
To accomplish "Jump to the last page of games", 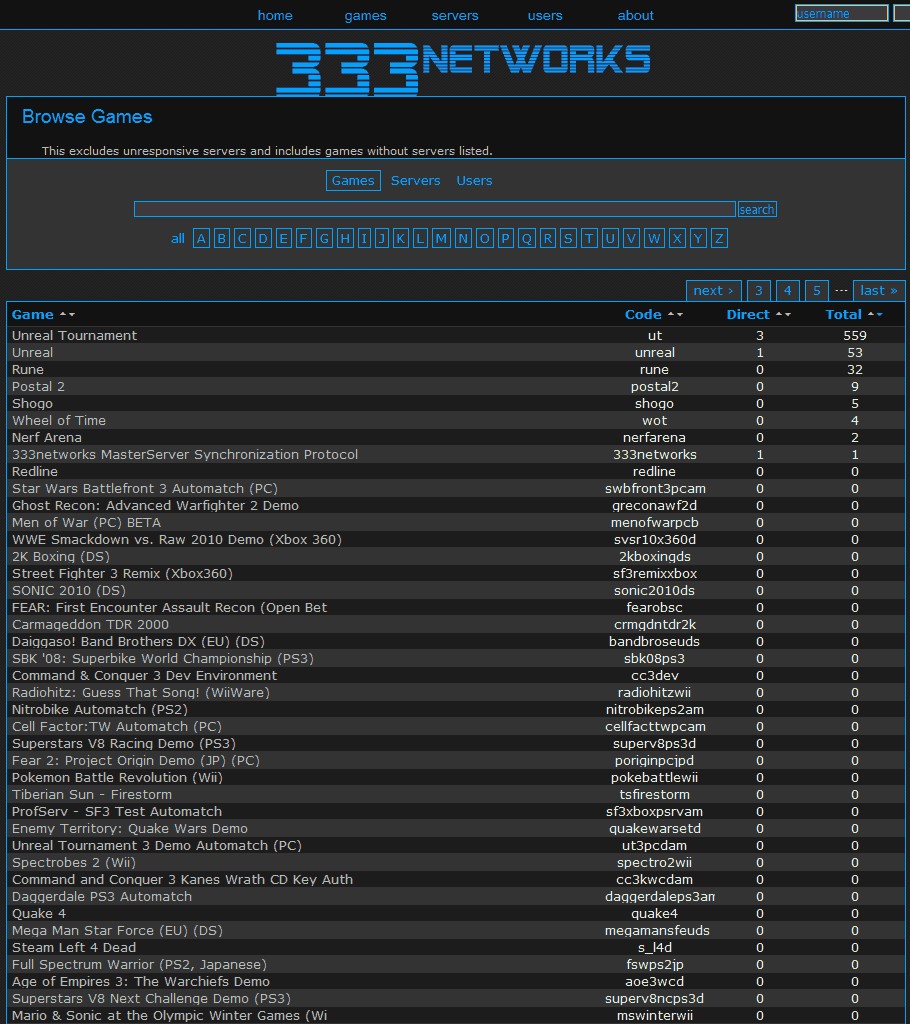I will coord(878,290).
